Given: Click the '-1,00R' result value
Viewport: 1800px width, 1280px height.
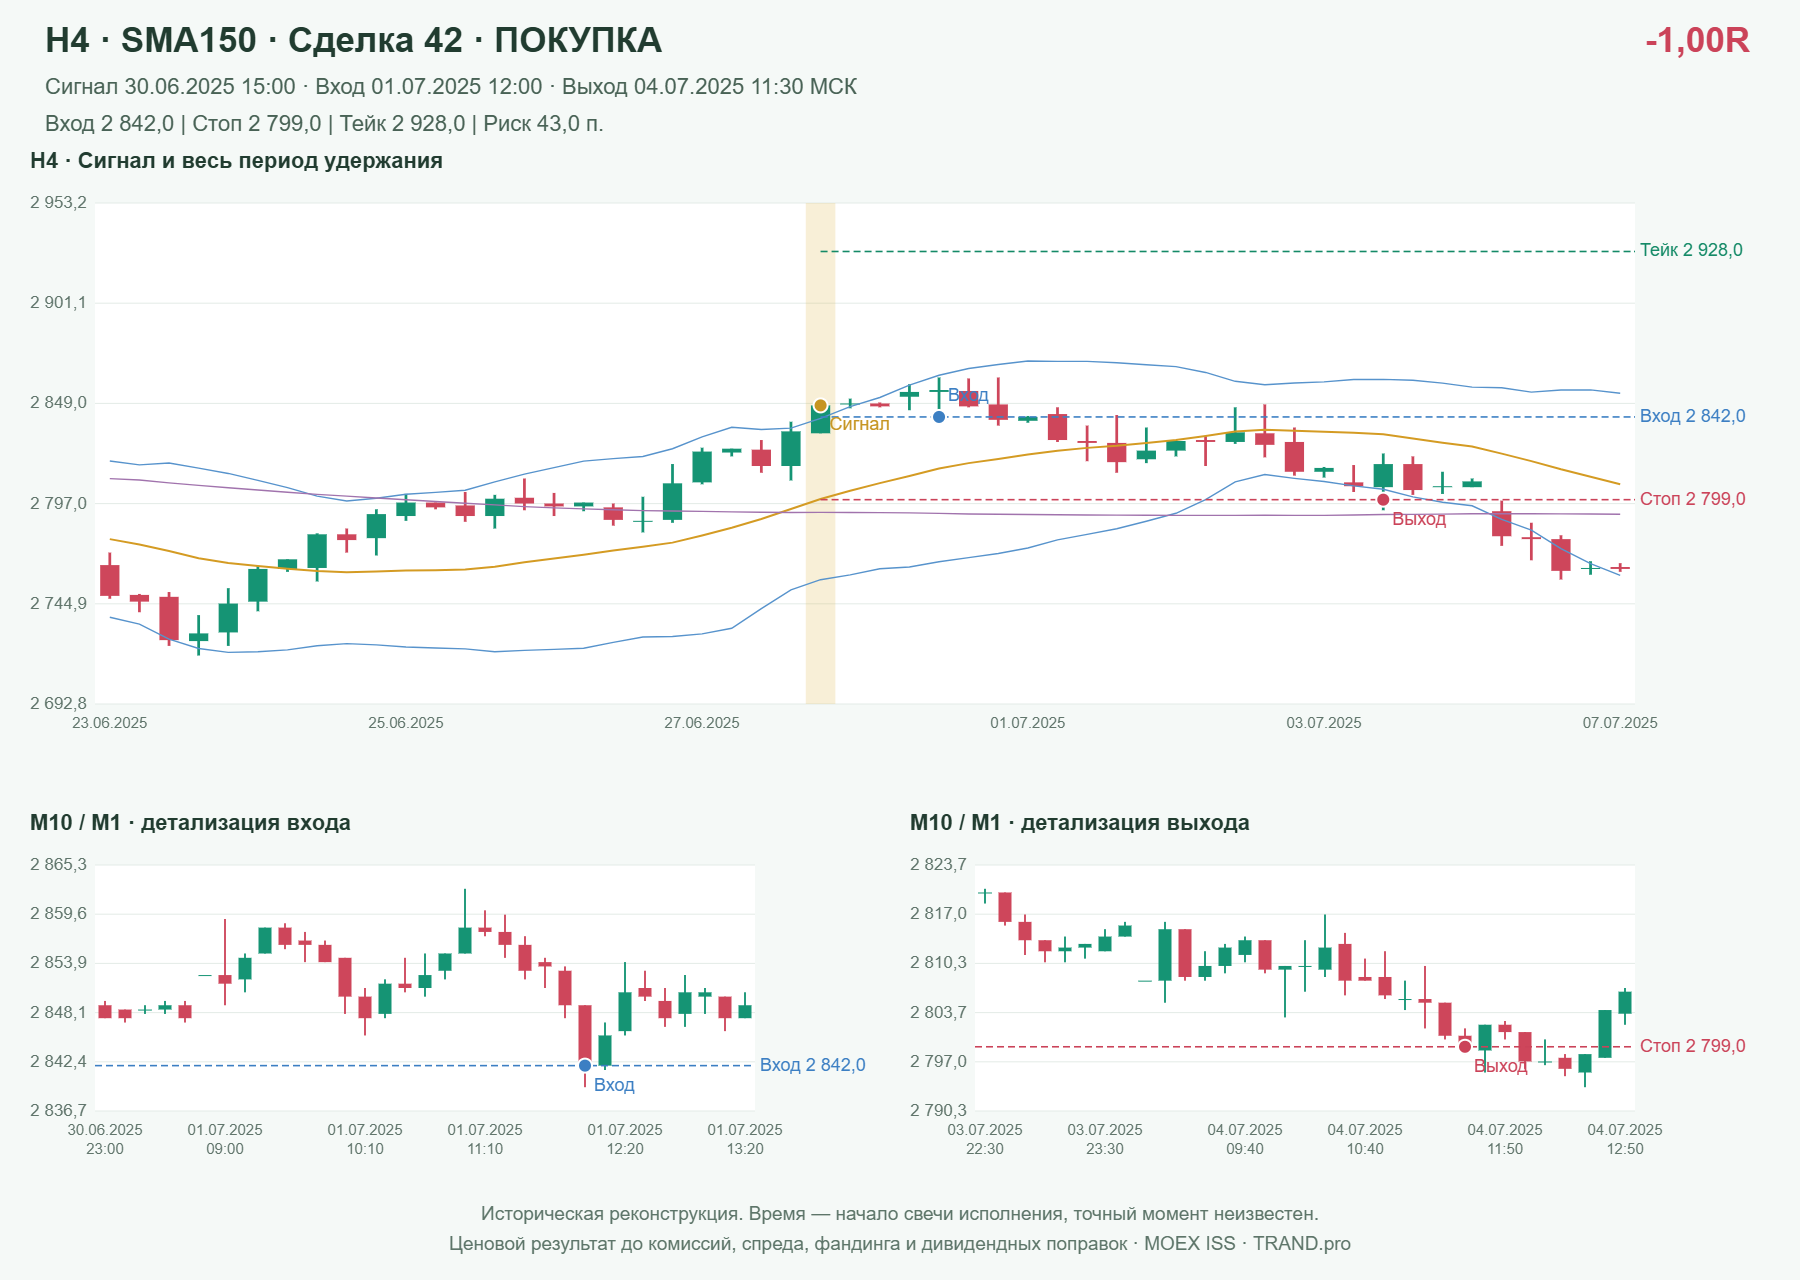Looking at the screenshot, I should point(1697,40).
